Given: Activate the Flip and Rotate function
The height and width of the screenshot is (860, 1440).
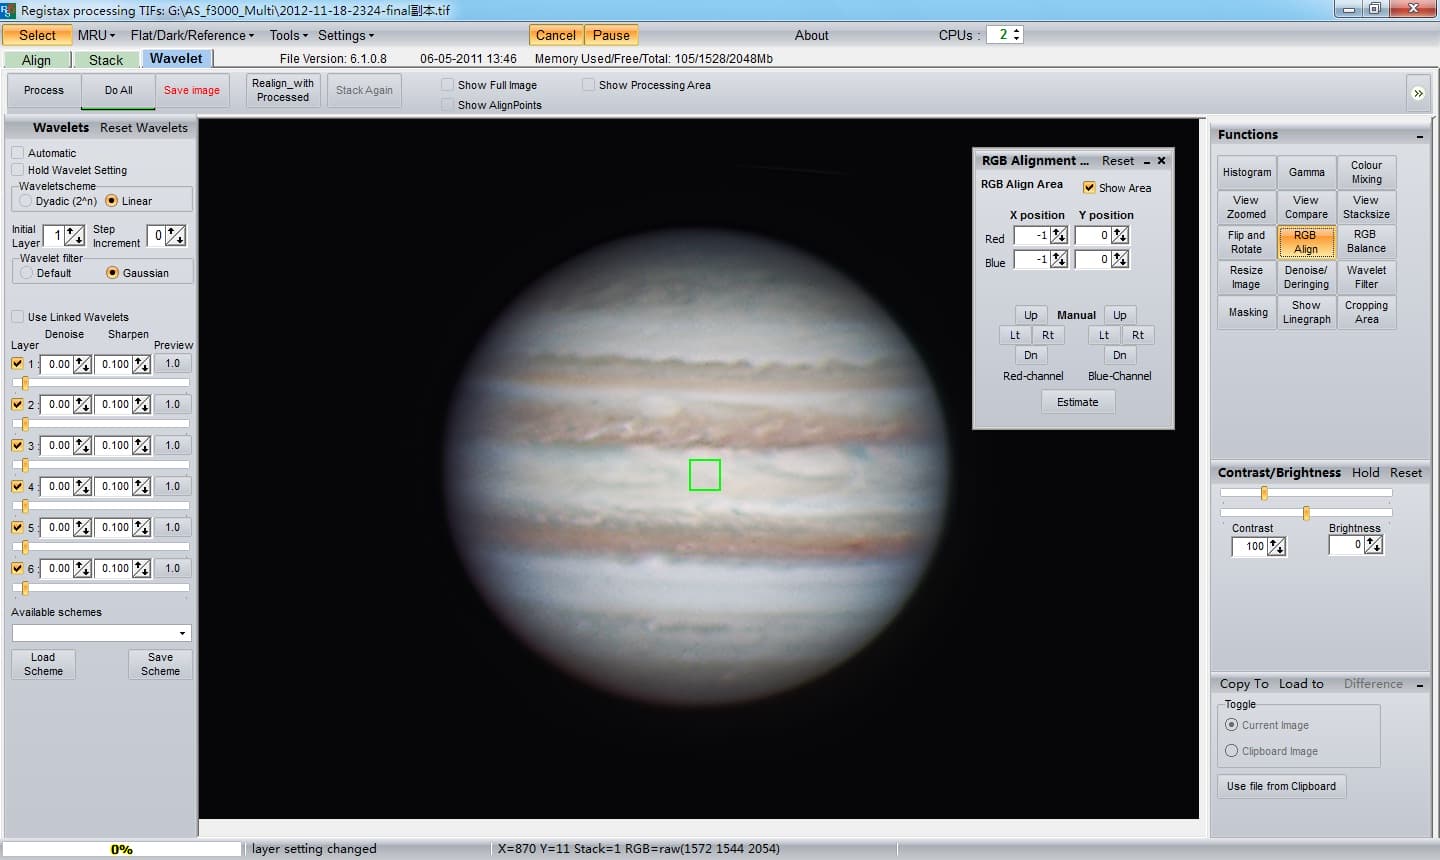Looking at the screenshot, I should click(1246, 241).
